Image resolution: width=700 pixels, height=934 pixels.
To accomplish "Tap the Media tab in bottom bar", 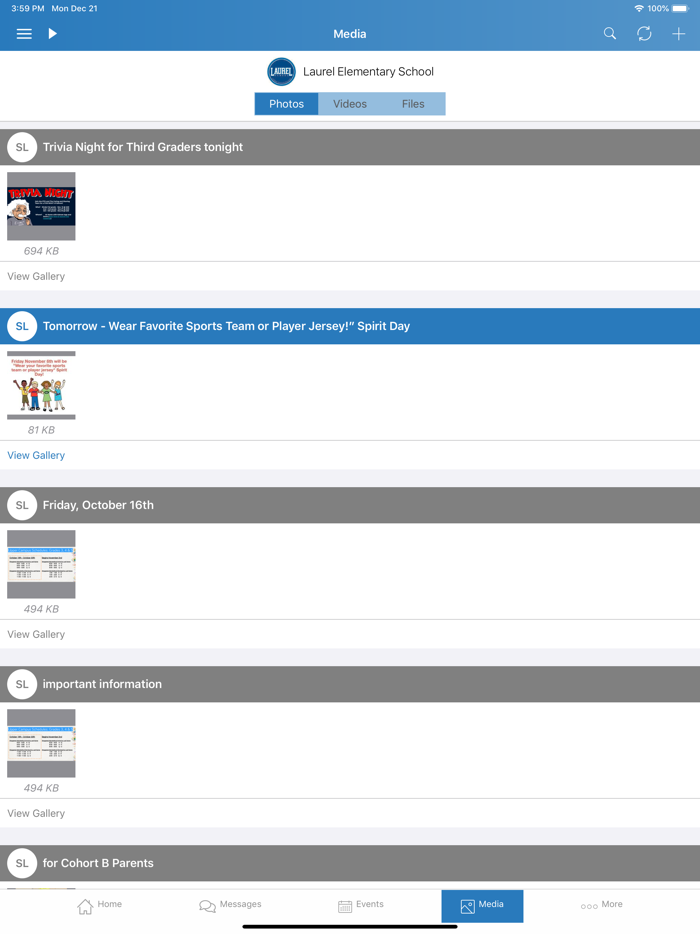I will pos(483,906).
